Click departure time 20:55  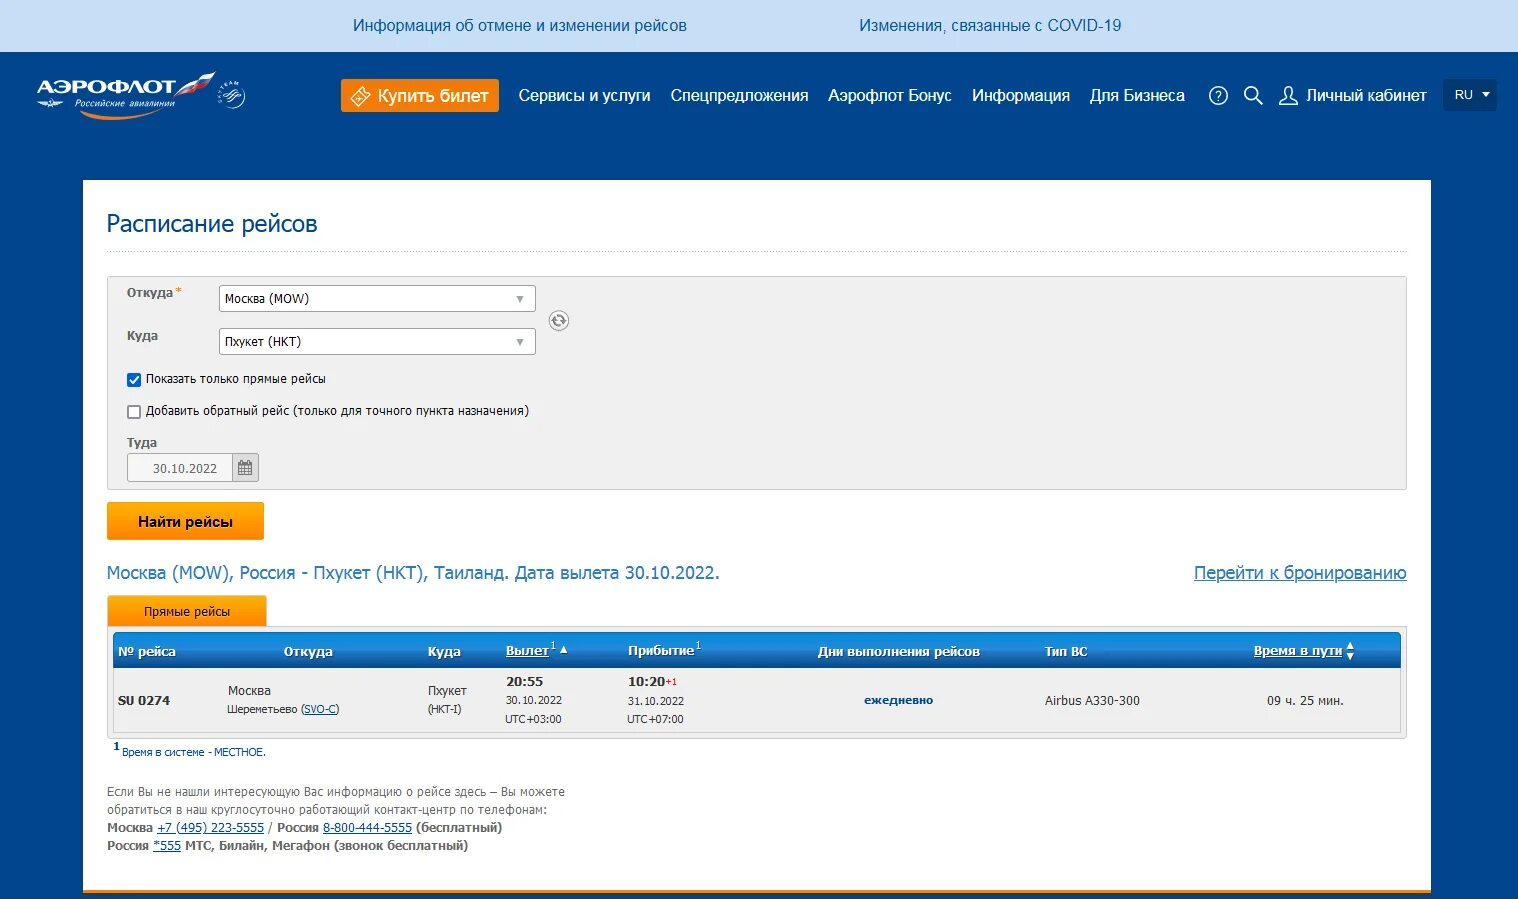click(x=524, y=682)
